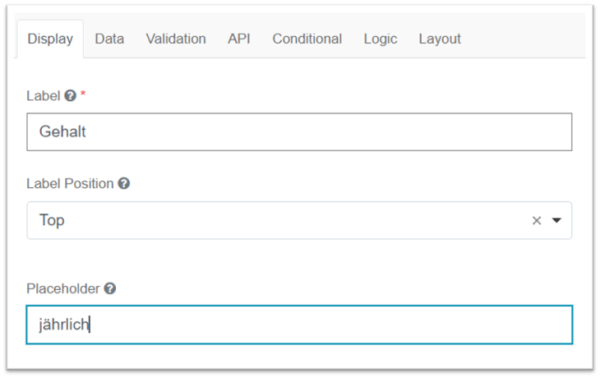
Task: Focus the Label field containing Gehalt
Action: pos(299,132)
